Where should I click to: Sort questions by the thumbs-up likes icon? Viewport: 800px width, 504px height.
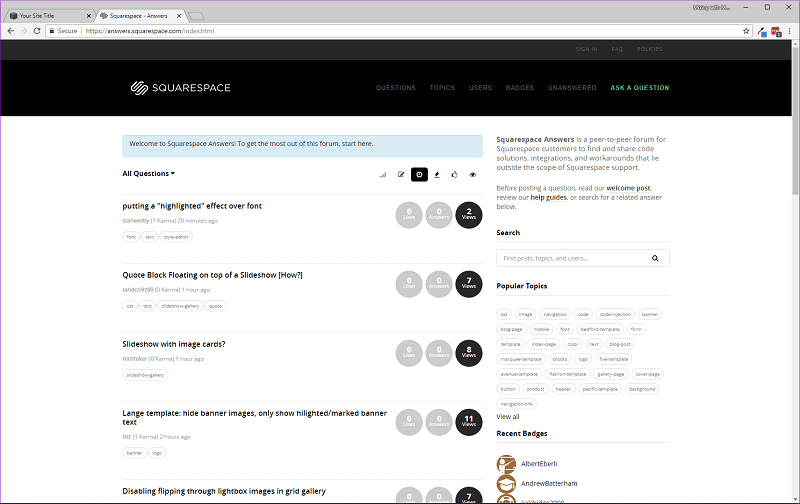click(x=455, y=174)
